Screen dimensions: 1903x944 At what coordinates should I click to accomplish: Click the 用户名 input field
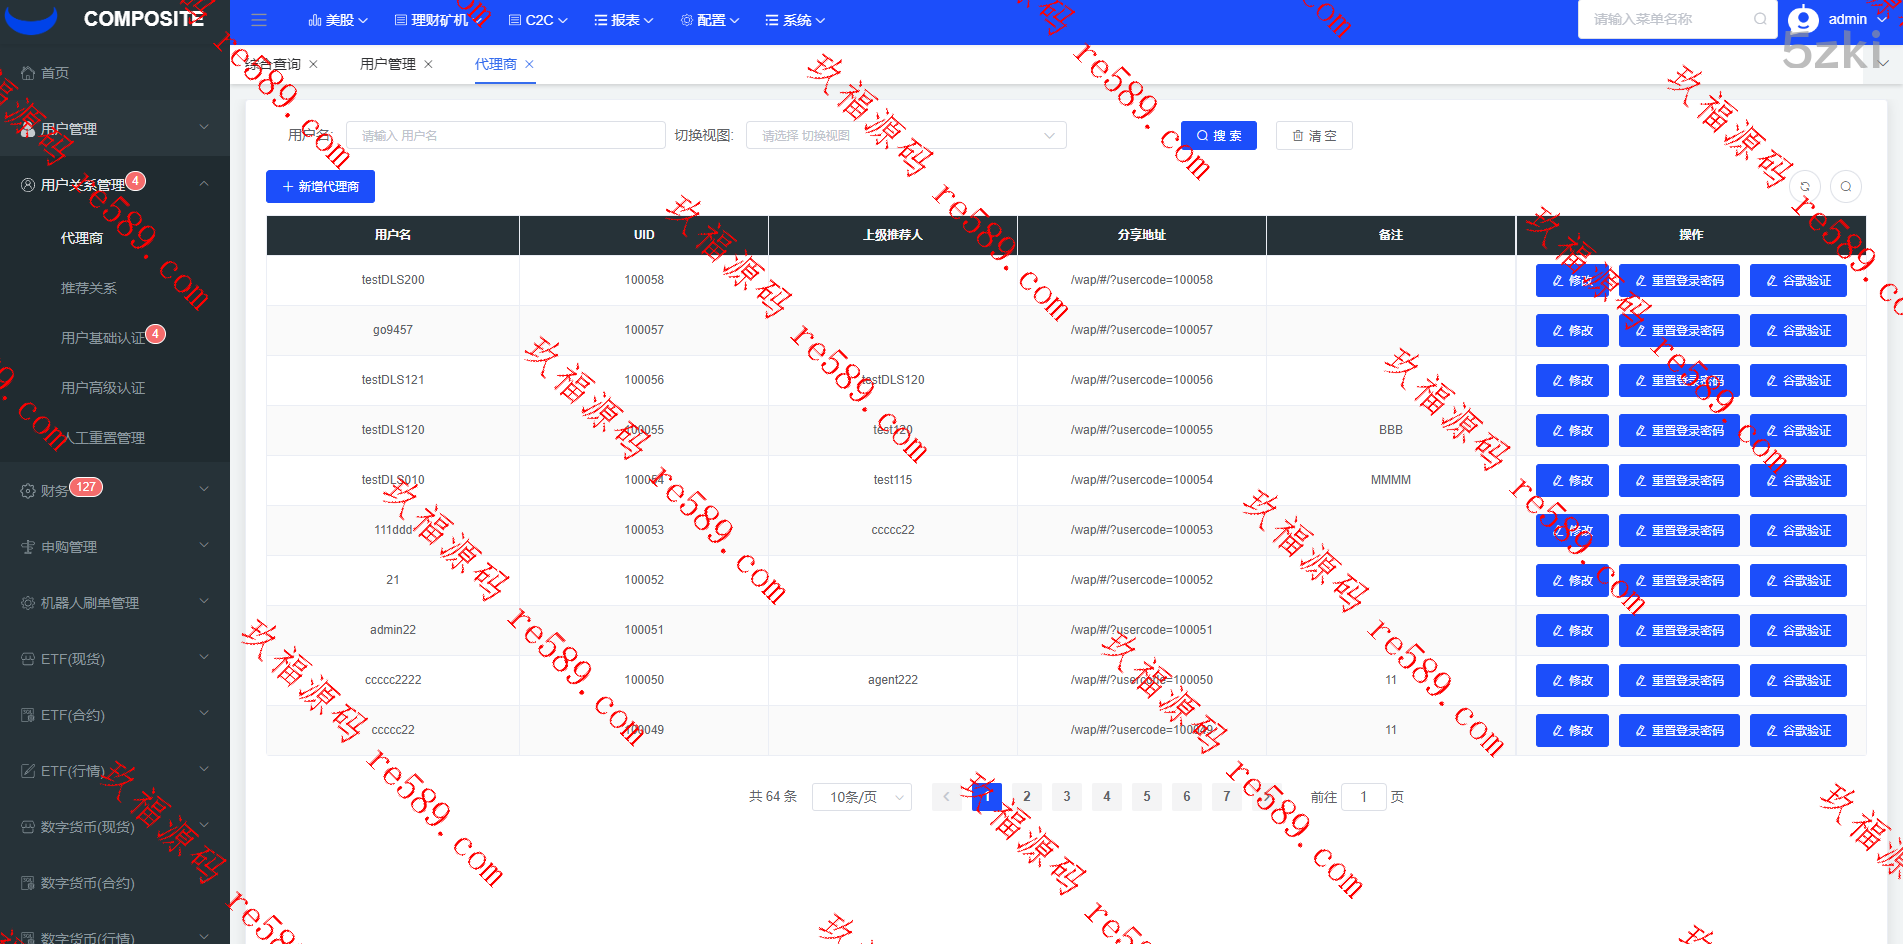tap(505, 136)
